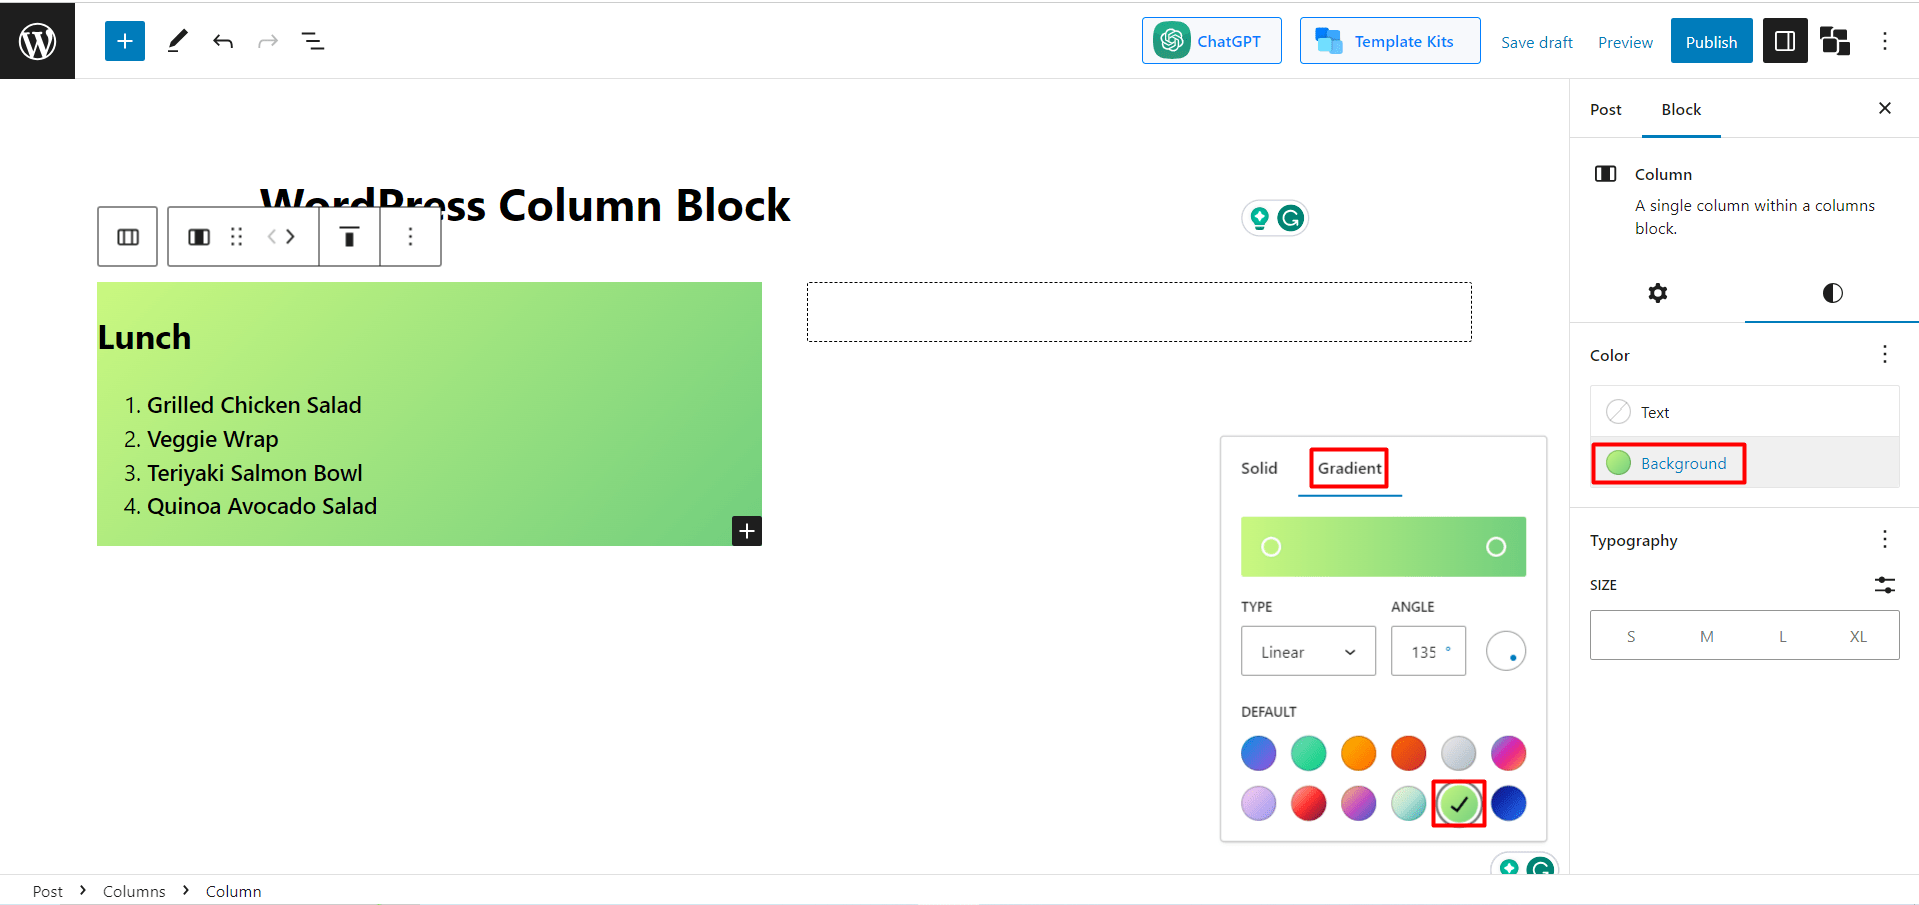Click the vertical alignment toolbar icon
The height and width of the screenshot is (905, 1919).
click(x=349, y=237)
